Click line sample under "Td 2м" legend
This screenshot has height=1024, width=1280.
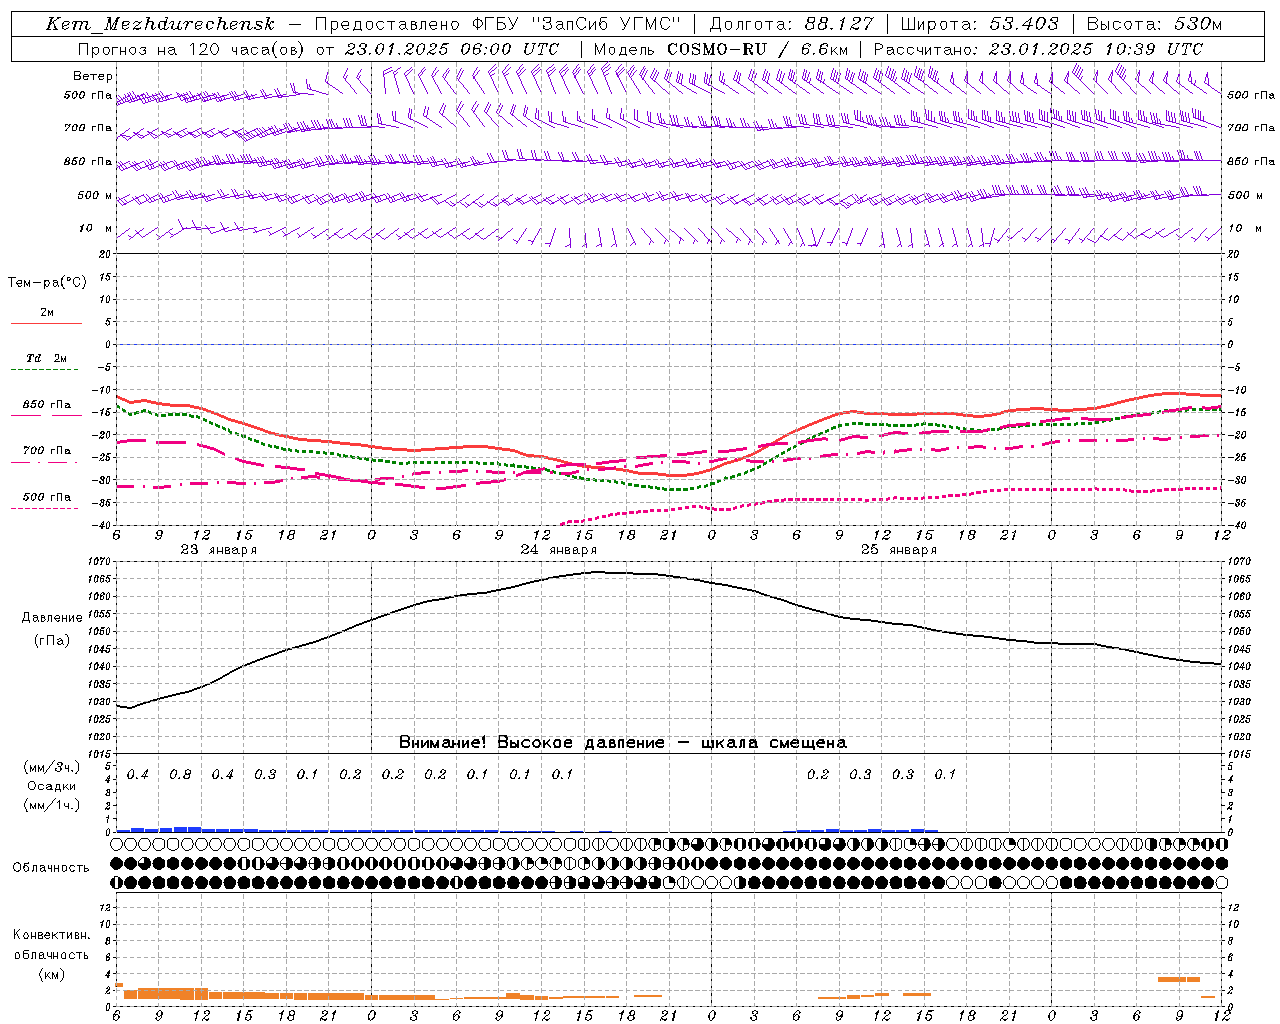click(x=45, y=370)
